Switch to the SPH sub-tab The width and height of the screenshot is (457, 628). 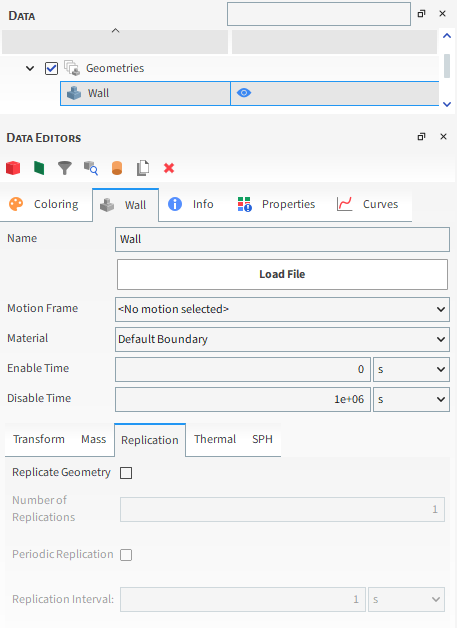[x=262, y=439]
